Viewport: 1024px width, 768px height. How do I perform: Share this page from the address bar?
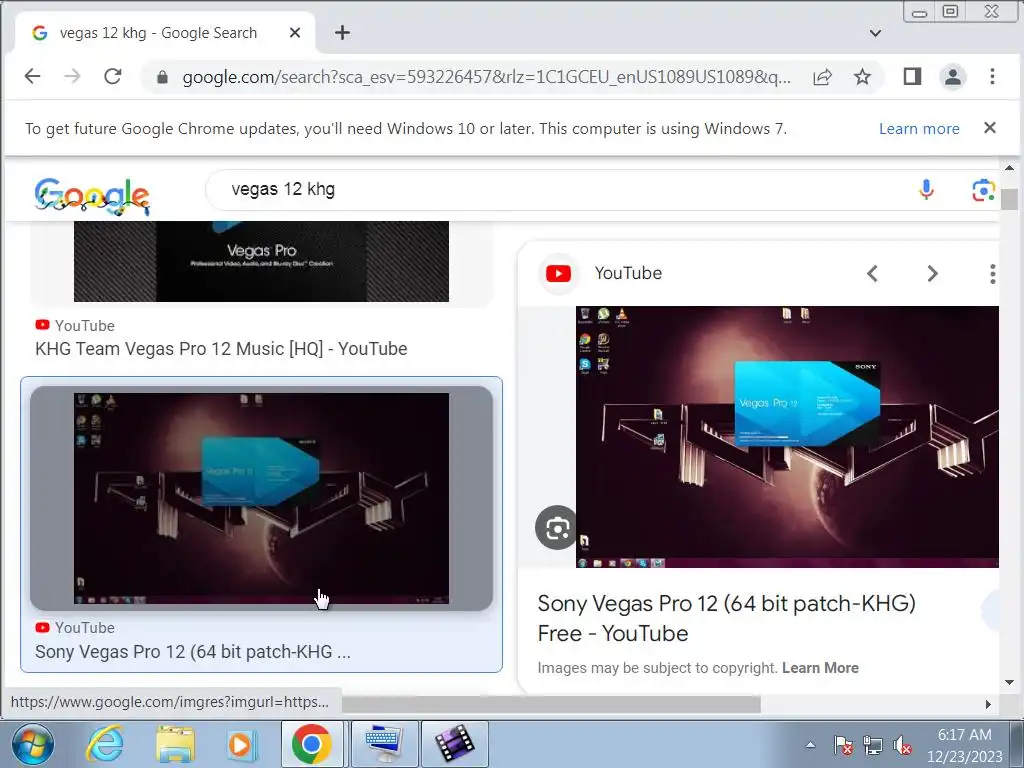[x=822, y=77]
